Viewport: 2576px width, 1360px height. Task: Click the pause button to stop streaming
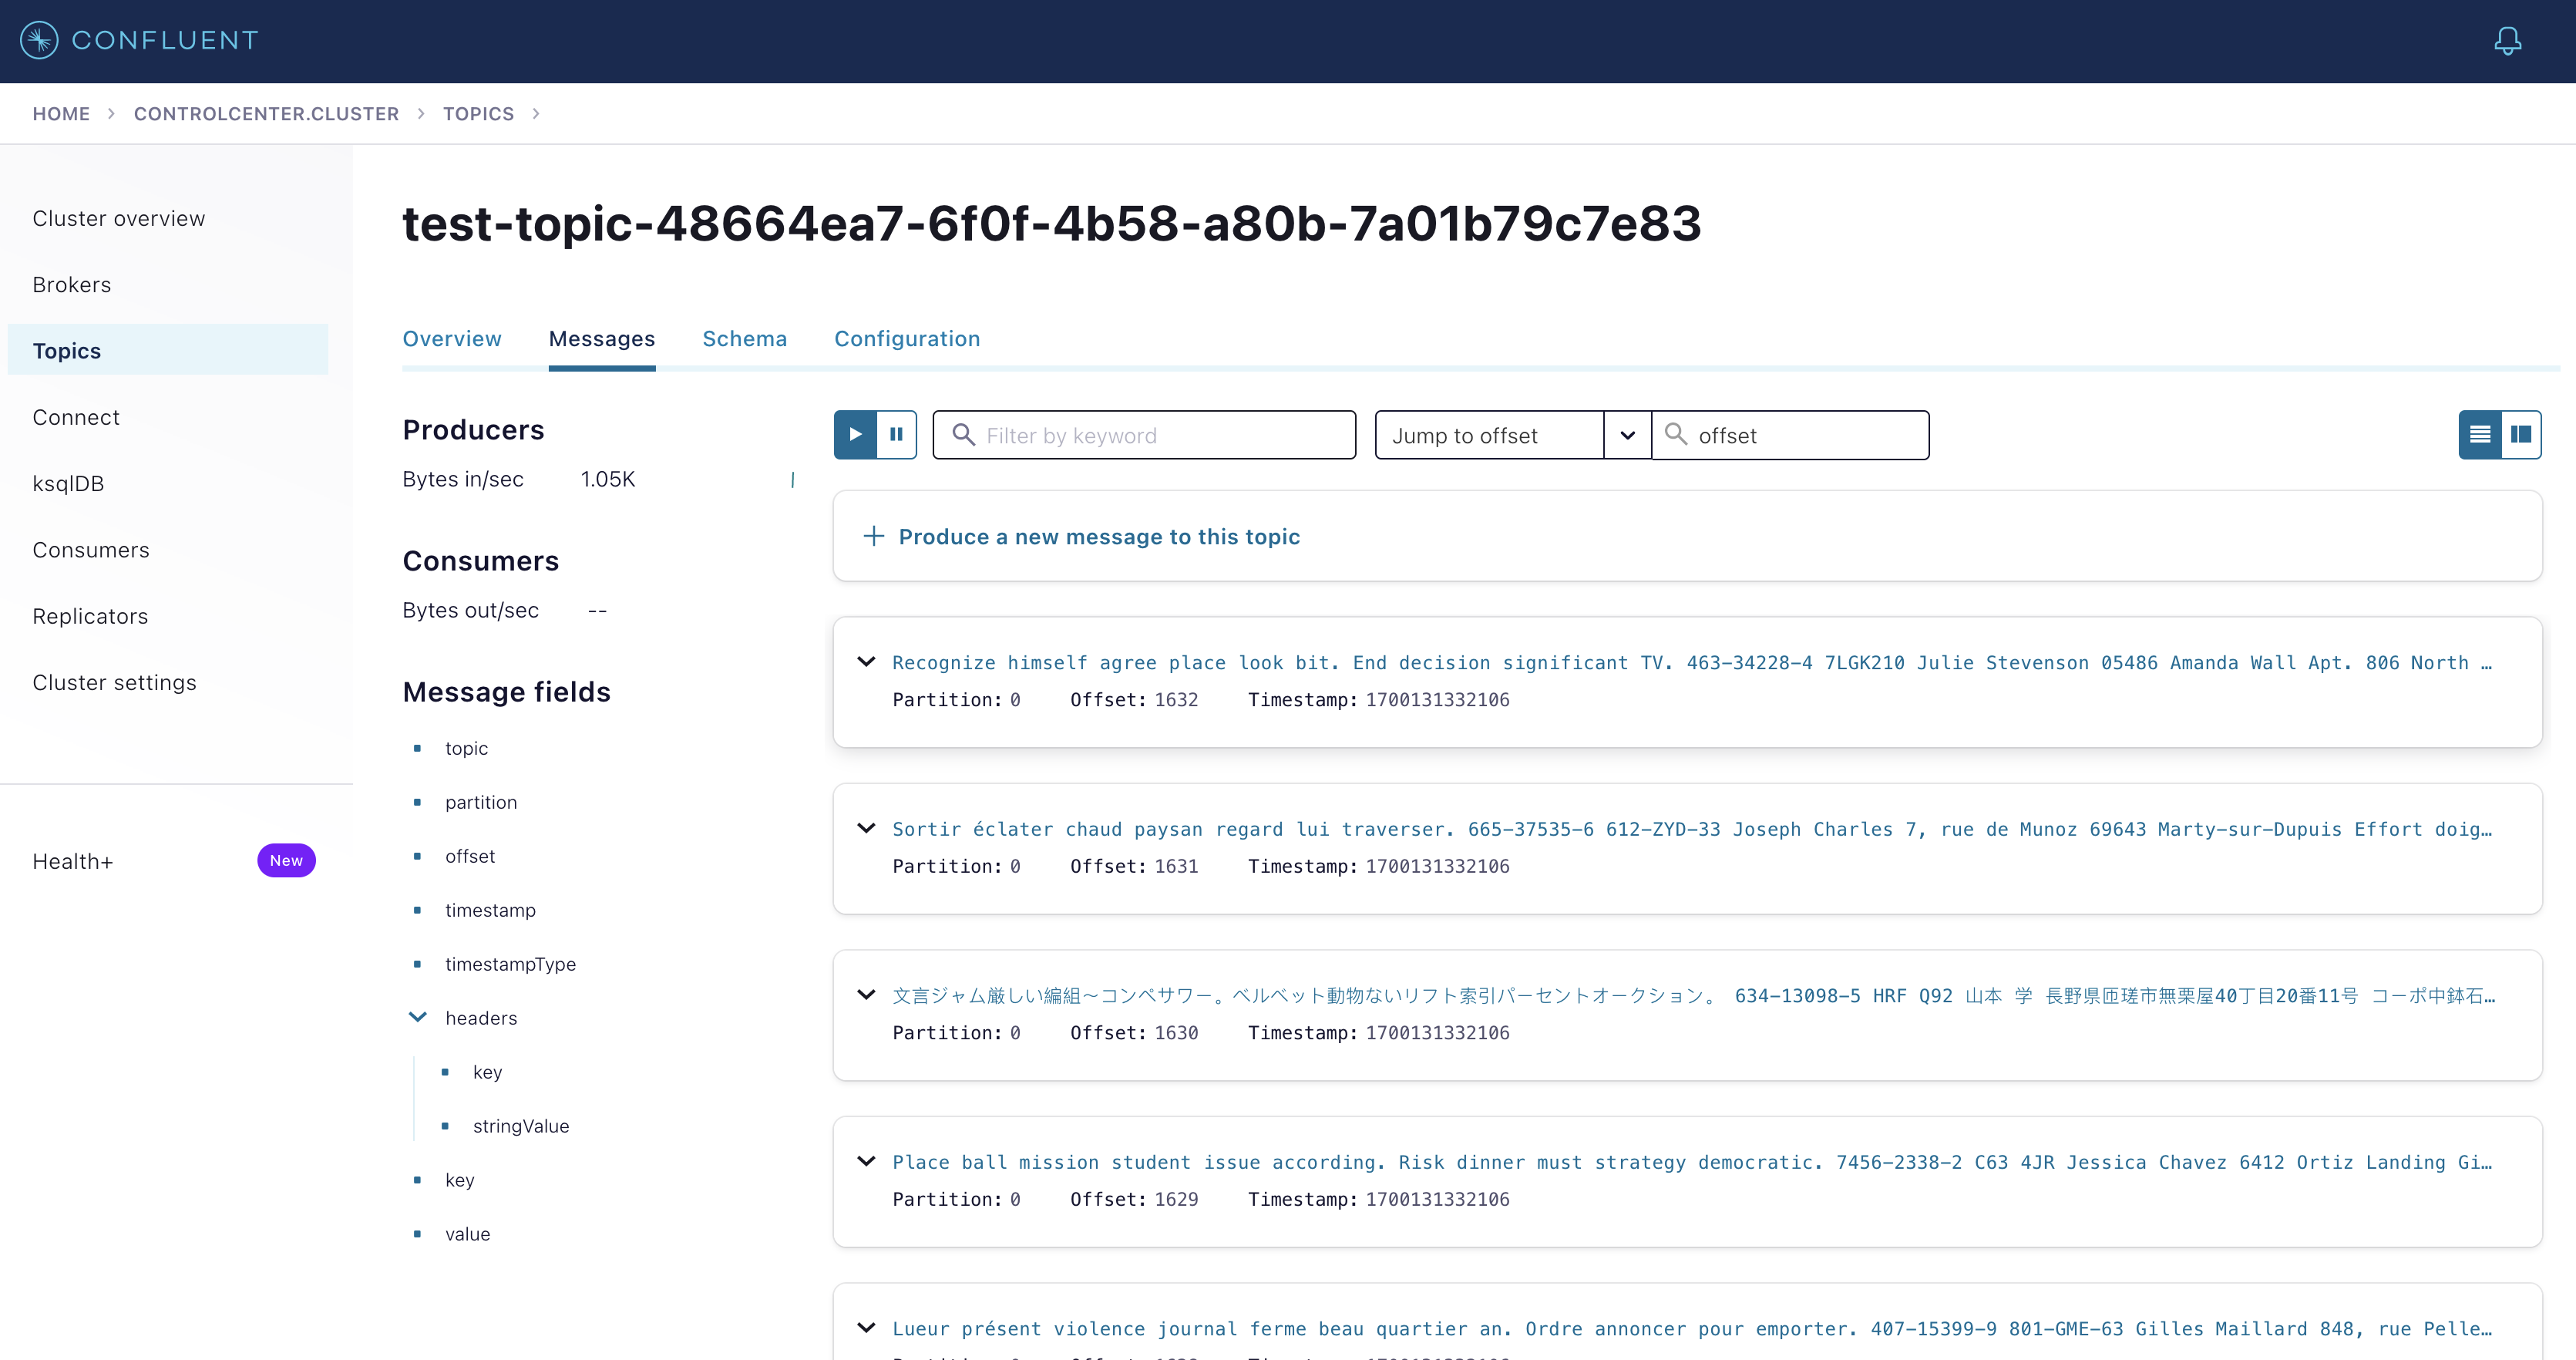[x=896, y=435]
